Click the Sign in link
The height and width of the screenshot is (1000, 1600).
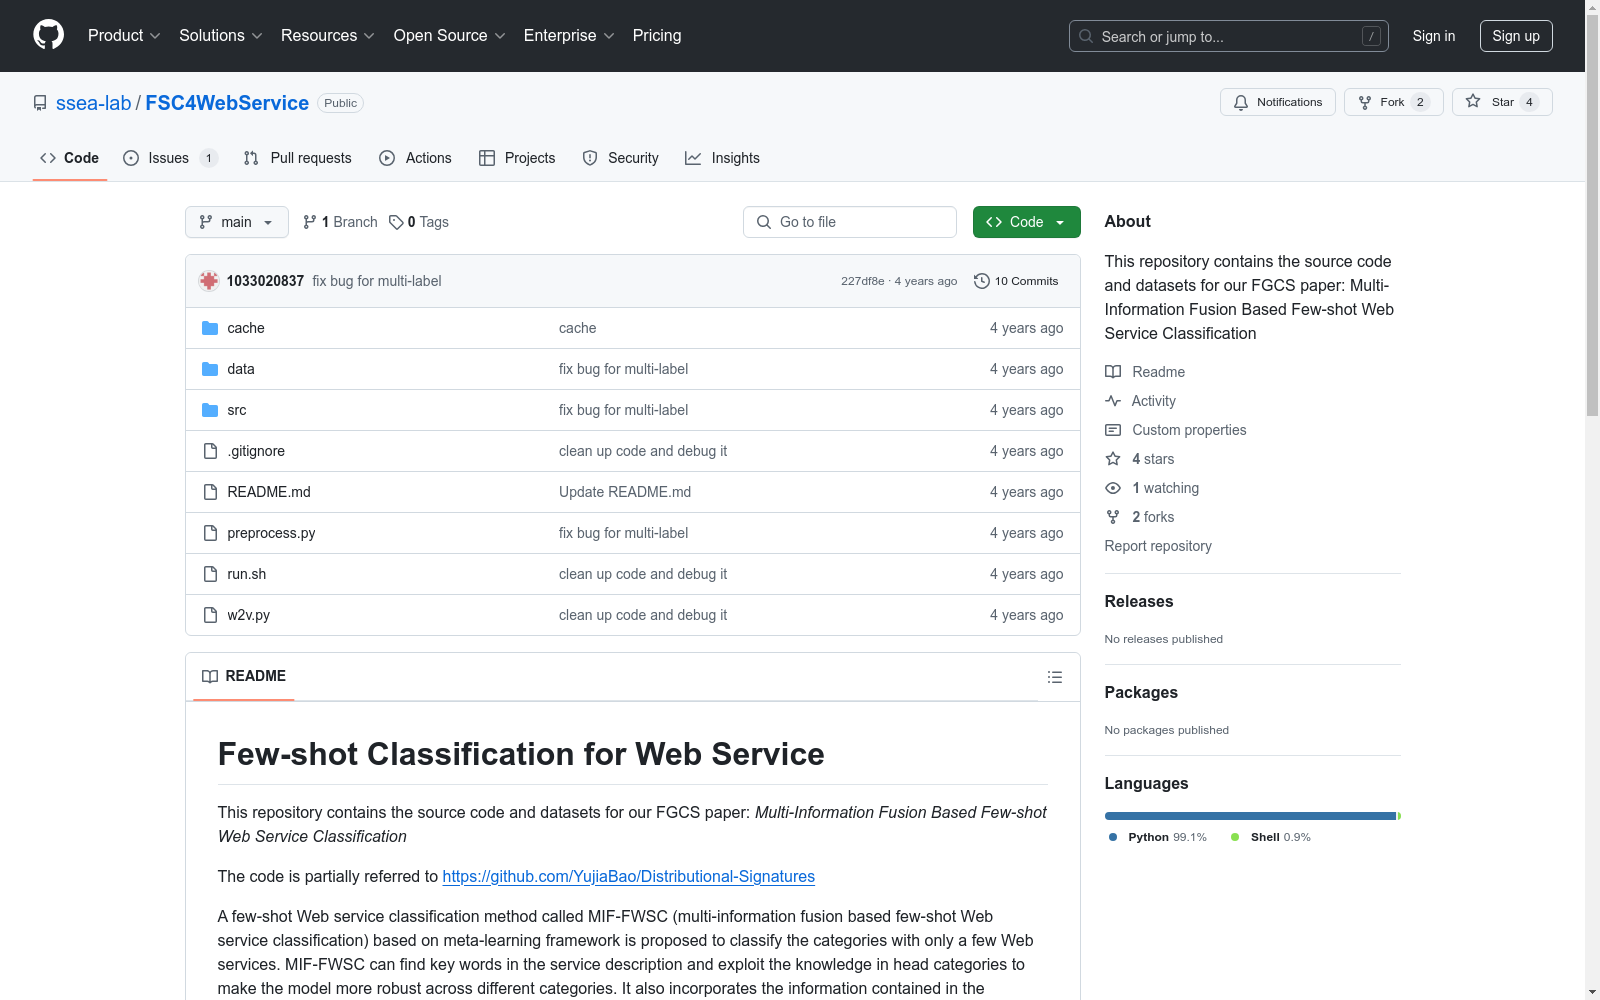[1434, 36]
